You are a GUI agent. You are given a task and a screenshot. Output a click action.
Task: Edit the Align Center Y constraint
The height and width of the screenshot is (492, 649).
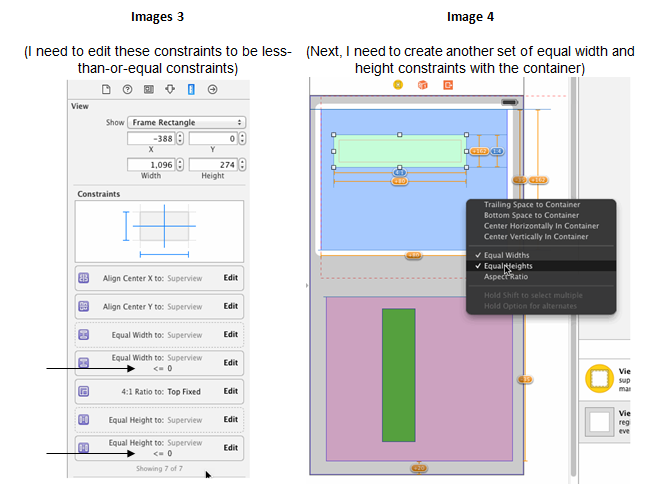pyautogui.click(x=230, y=306)
